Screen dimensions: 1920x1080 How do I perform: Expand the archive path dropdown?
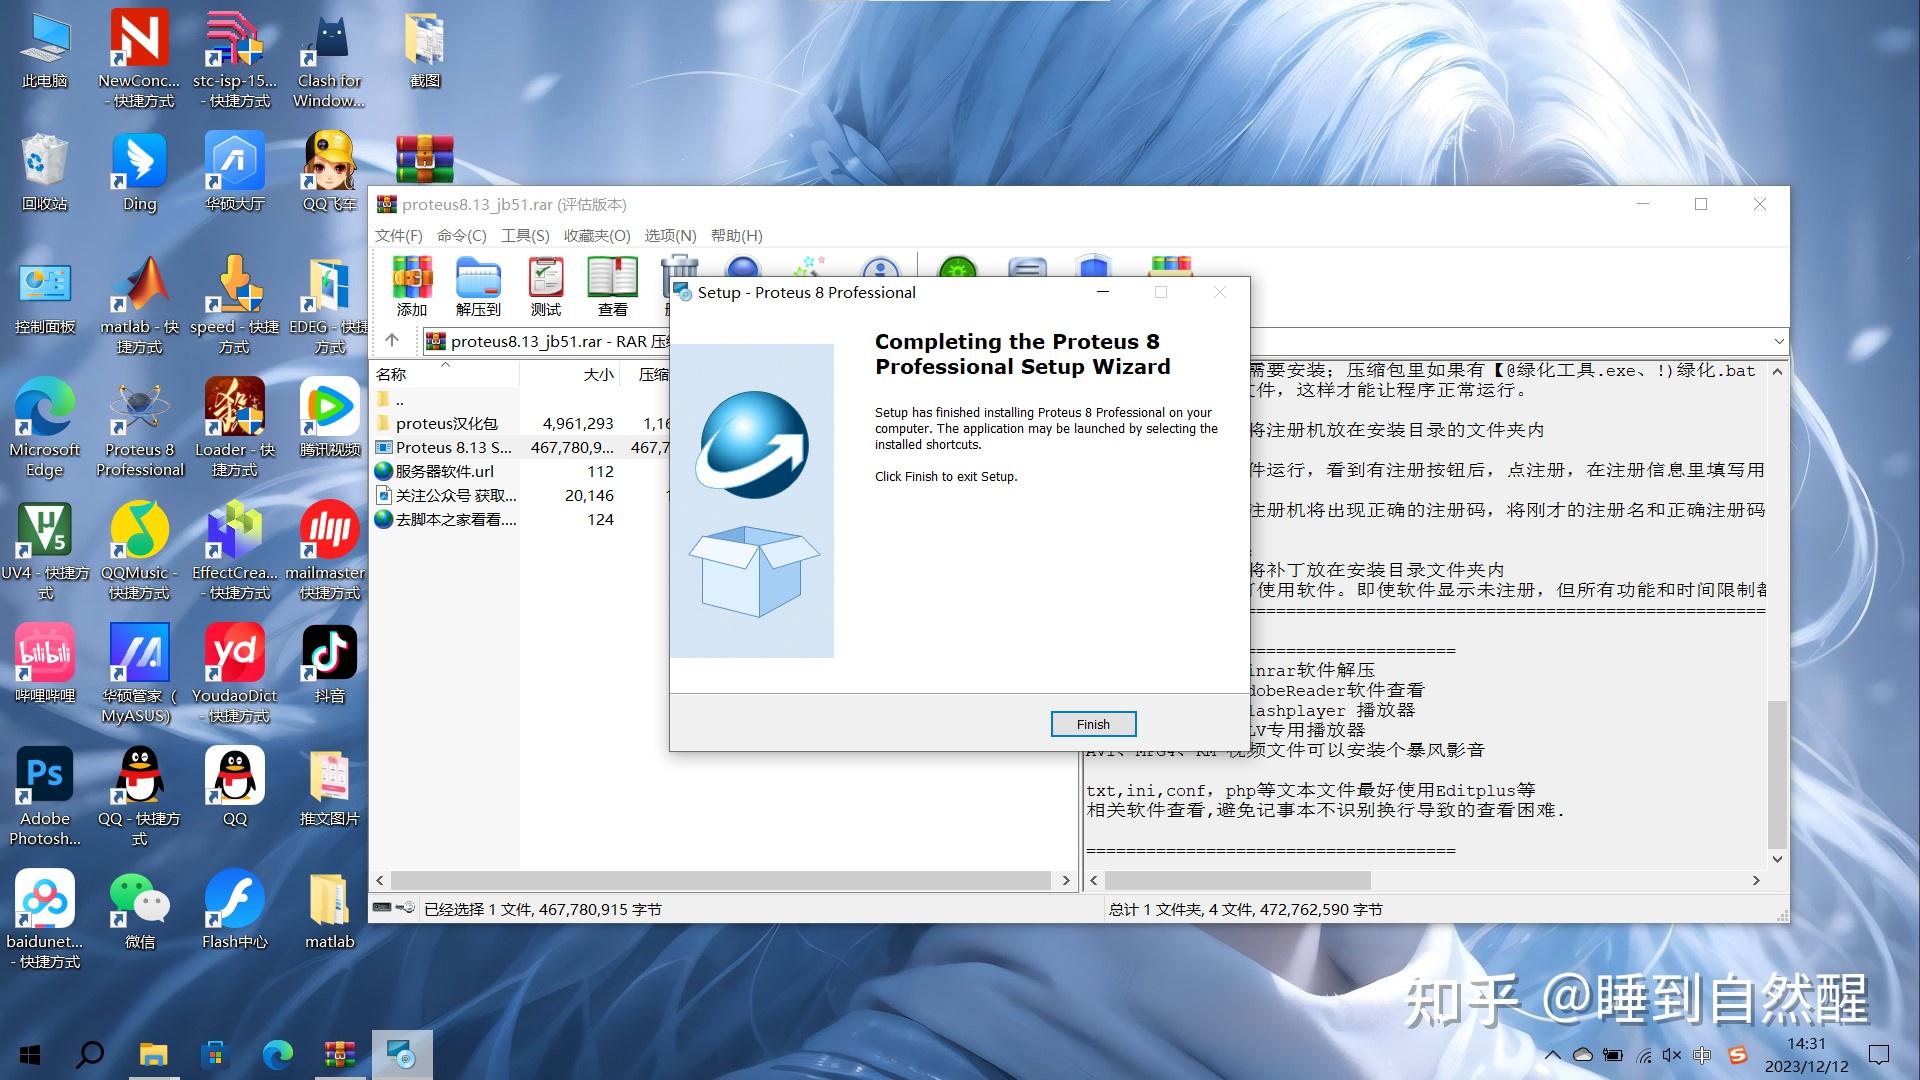click(1778, 341)
